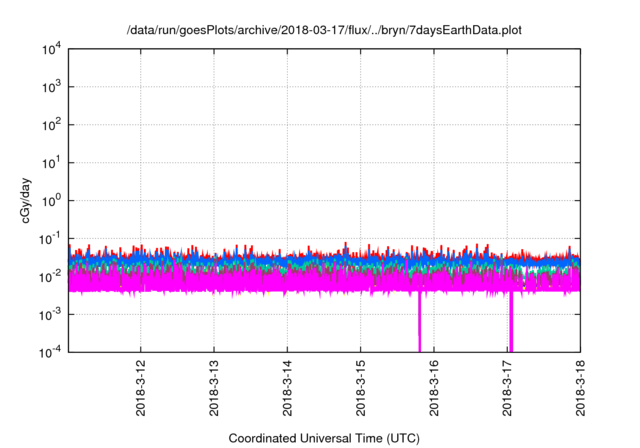Click the 10^-1 y-axis tick label
Image resolution: width=640 pixels, height=448 pixels.
click(50, 239)
